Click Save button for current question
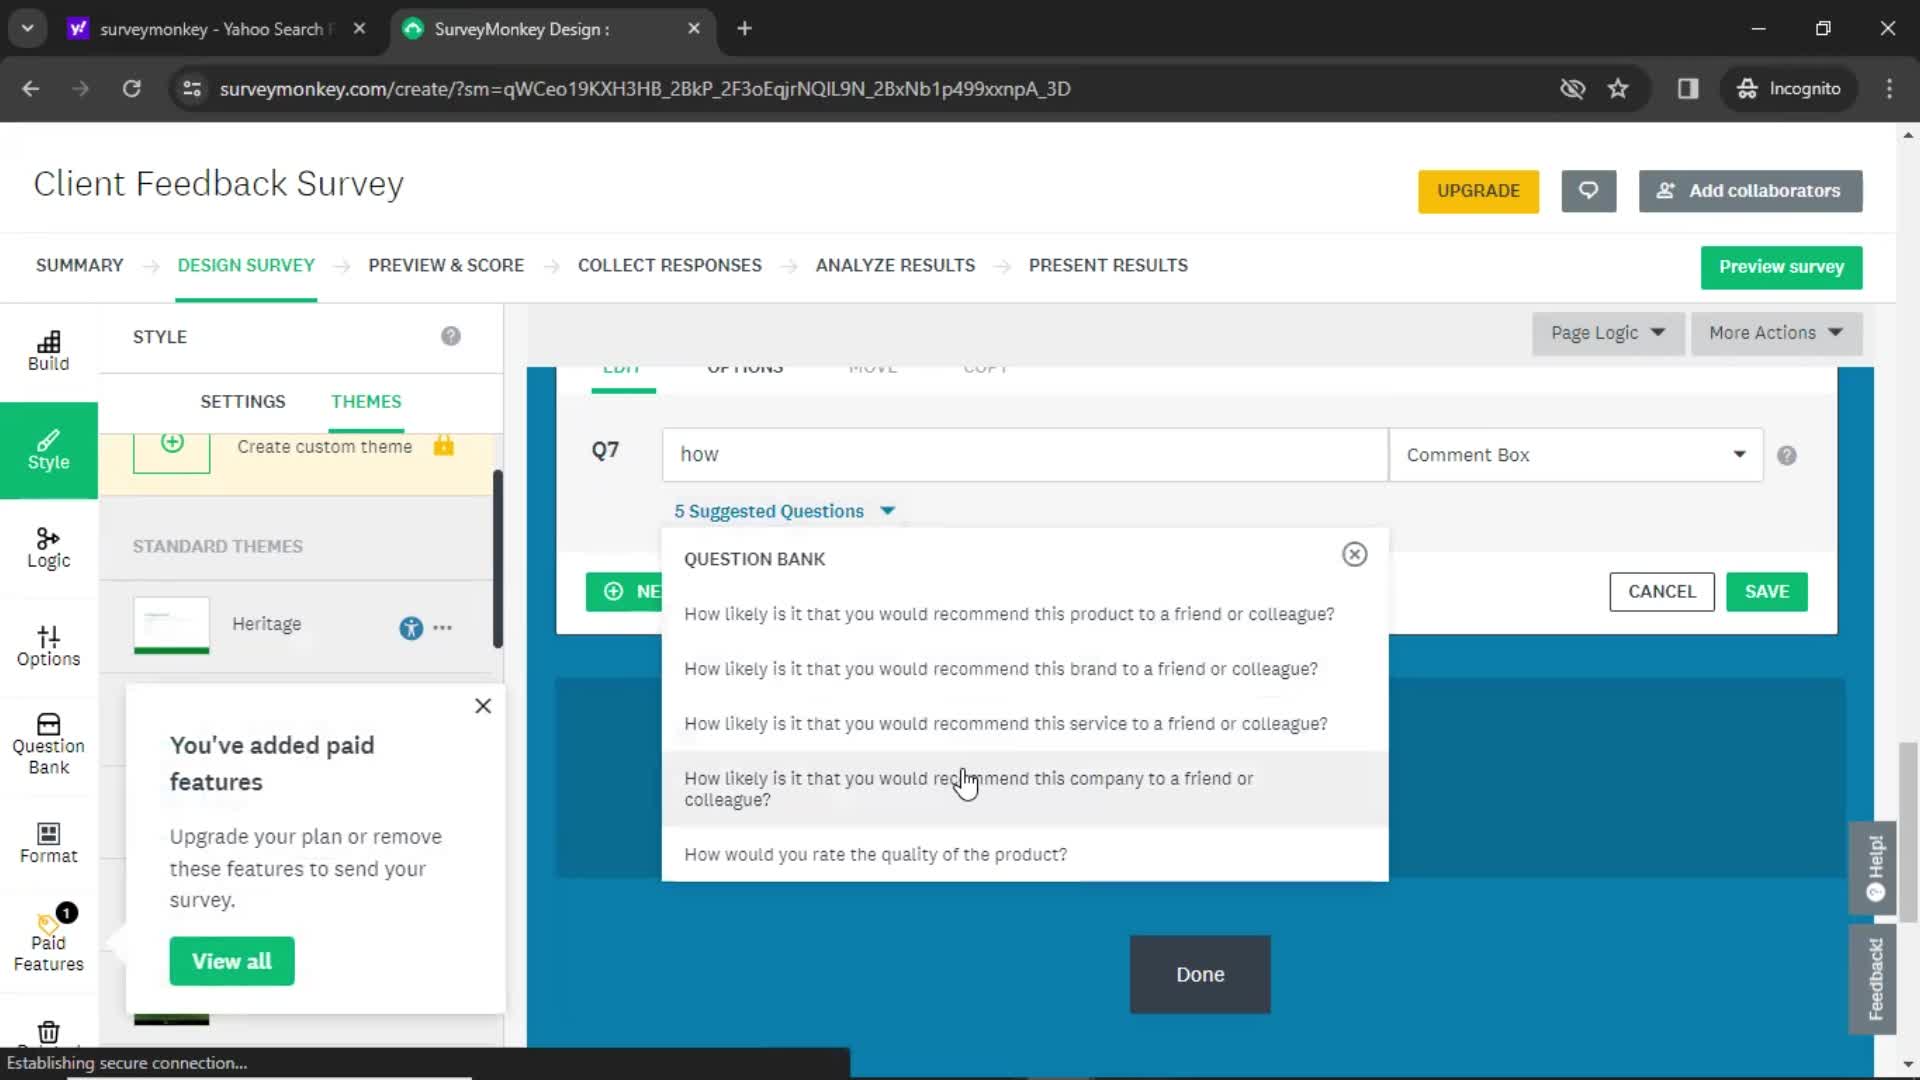 pos(1767,591)
